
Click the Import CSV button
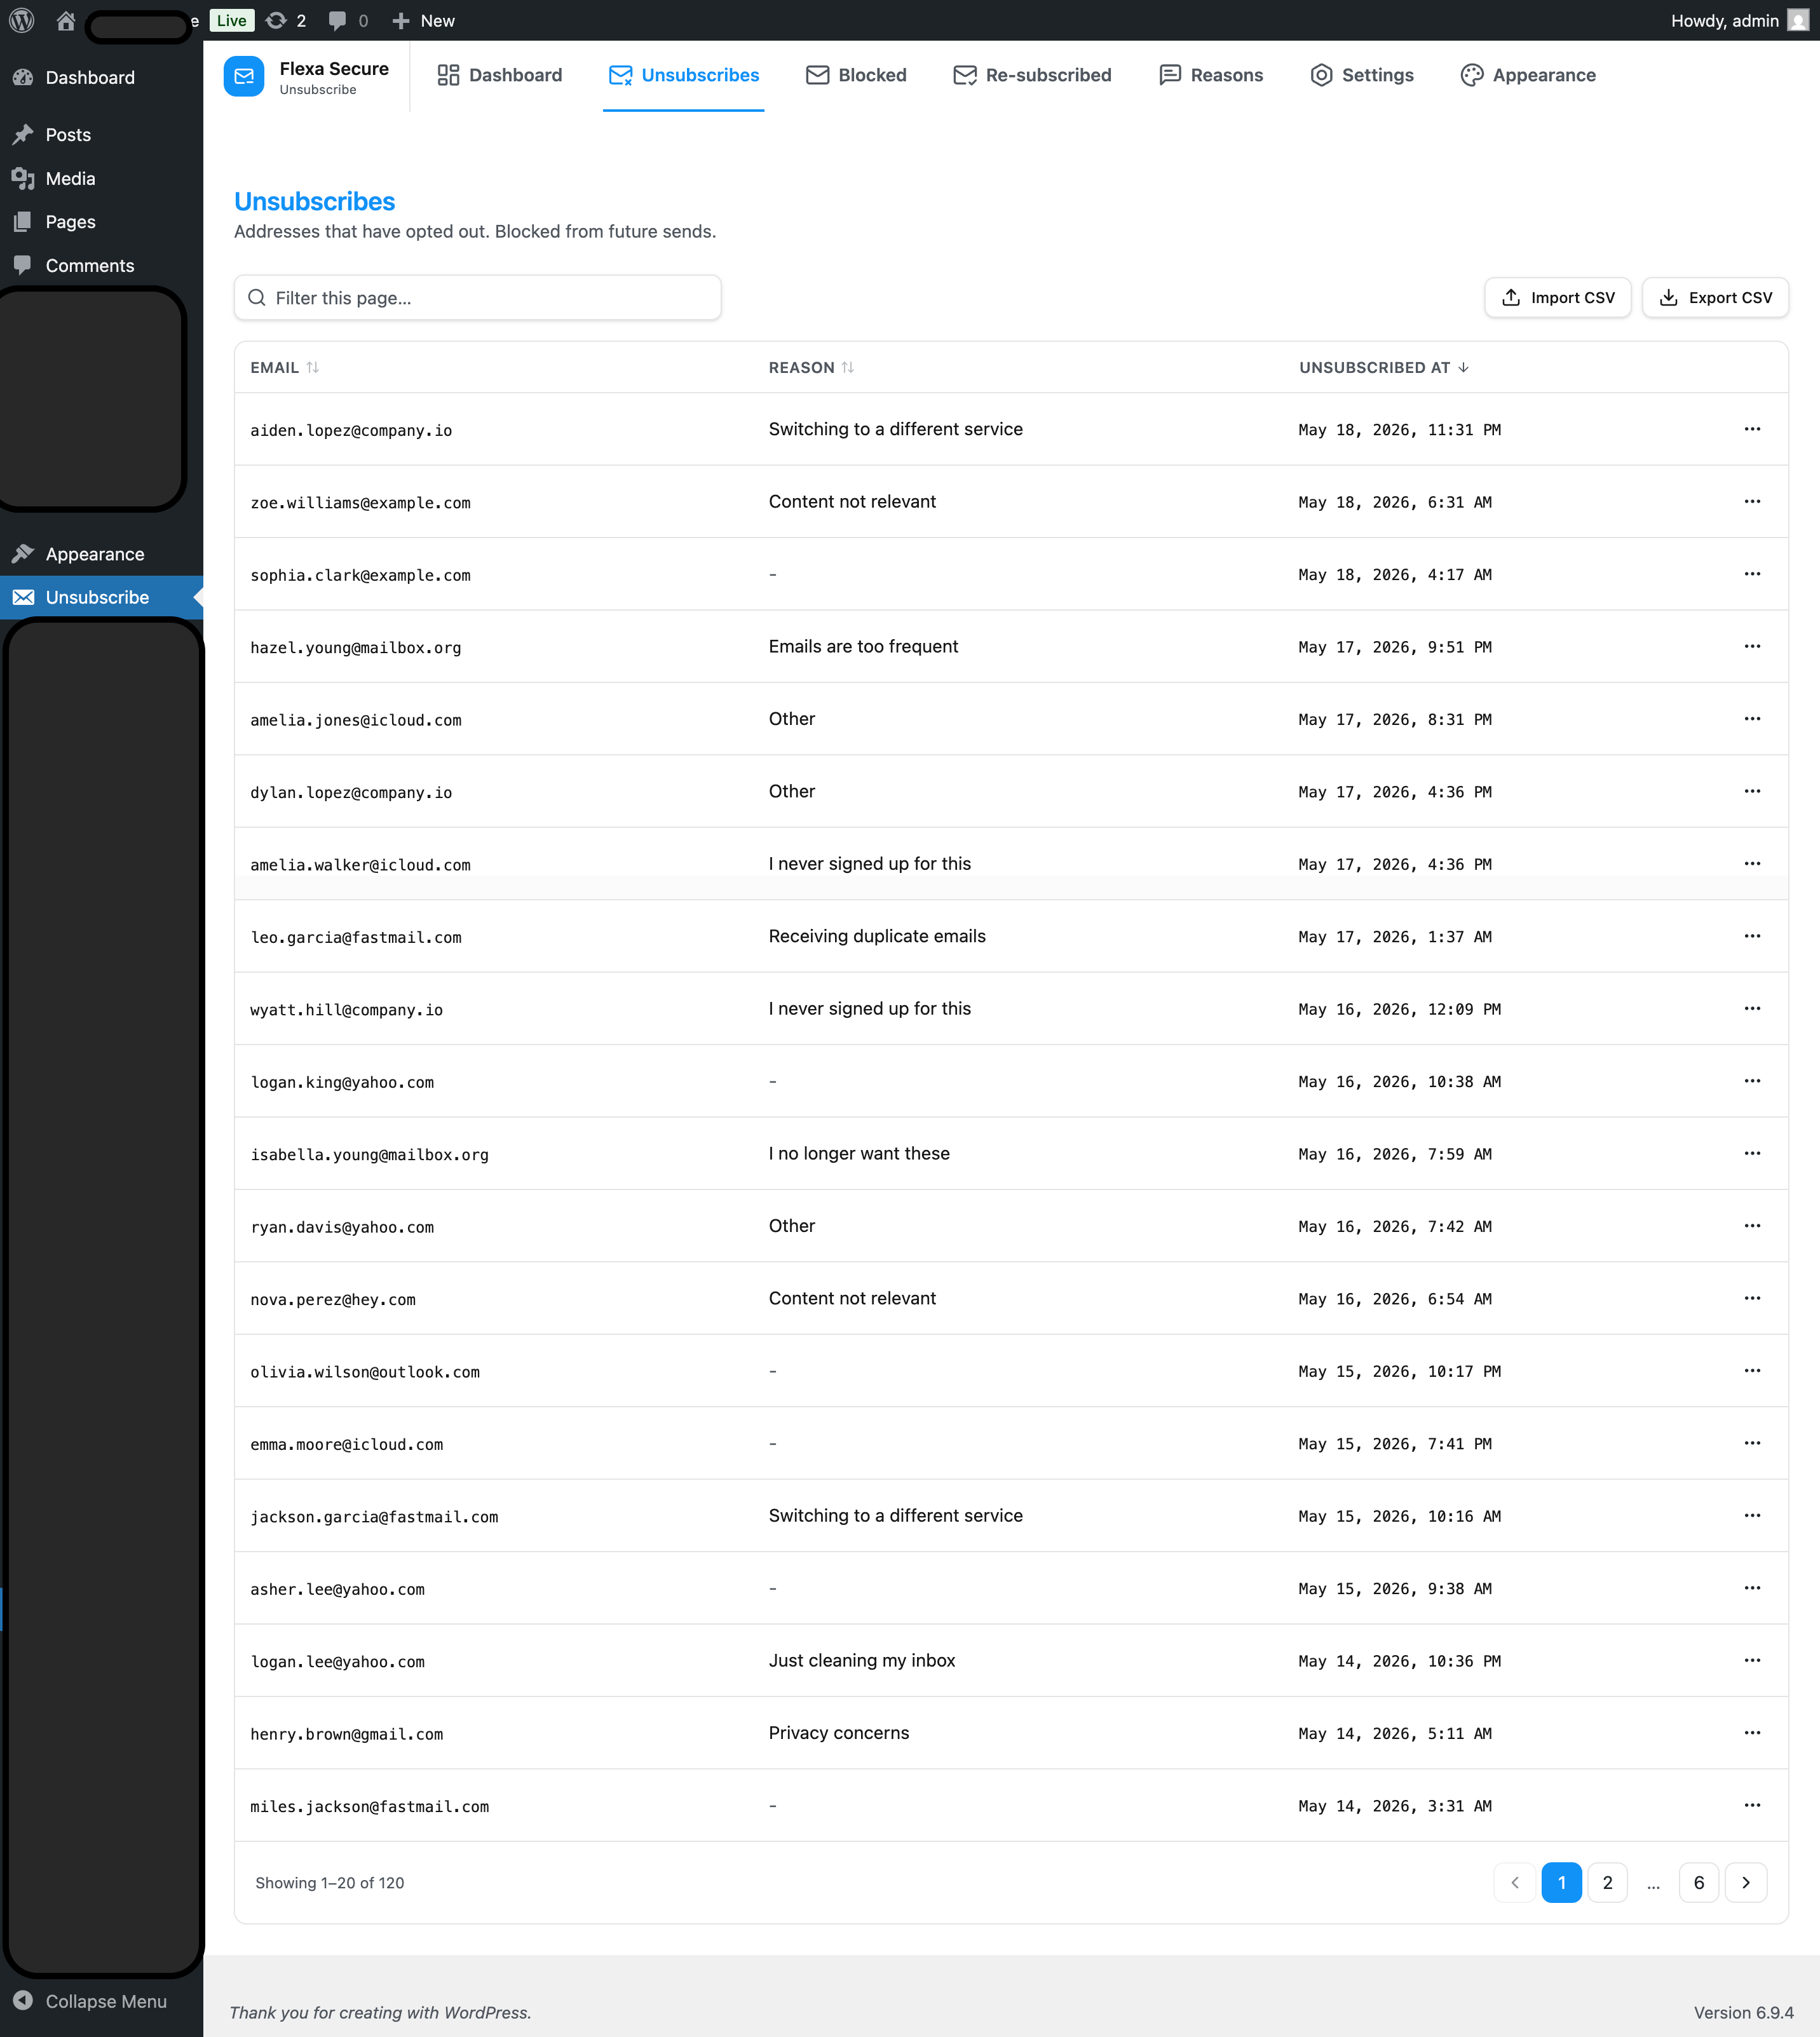[x=1557, y=298]
